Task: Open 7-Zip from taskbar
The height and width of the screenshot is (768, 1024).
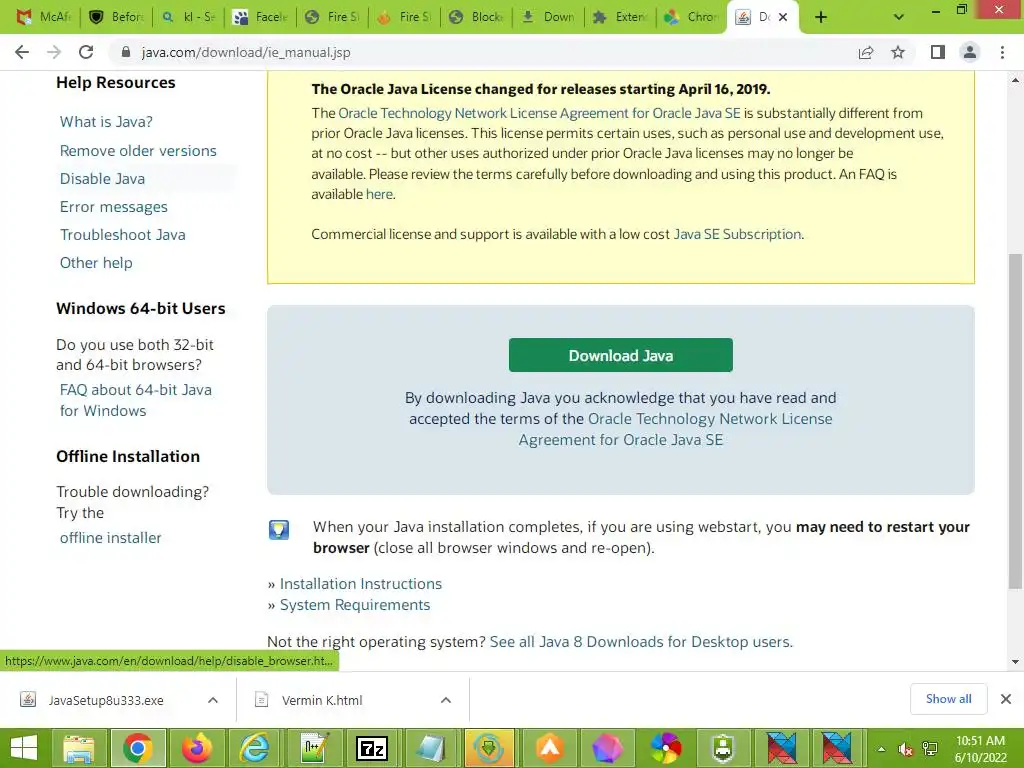Action: coord(372,748)
